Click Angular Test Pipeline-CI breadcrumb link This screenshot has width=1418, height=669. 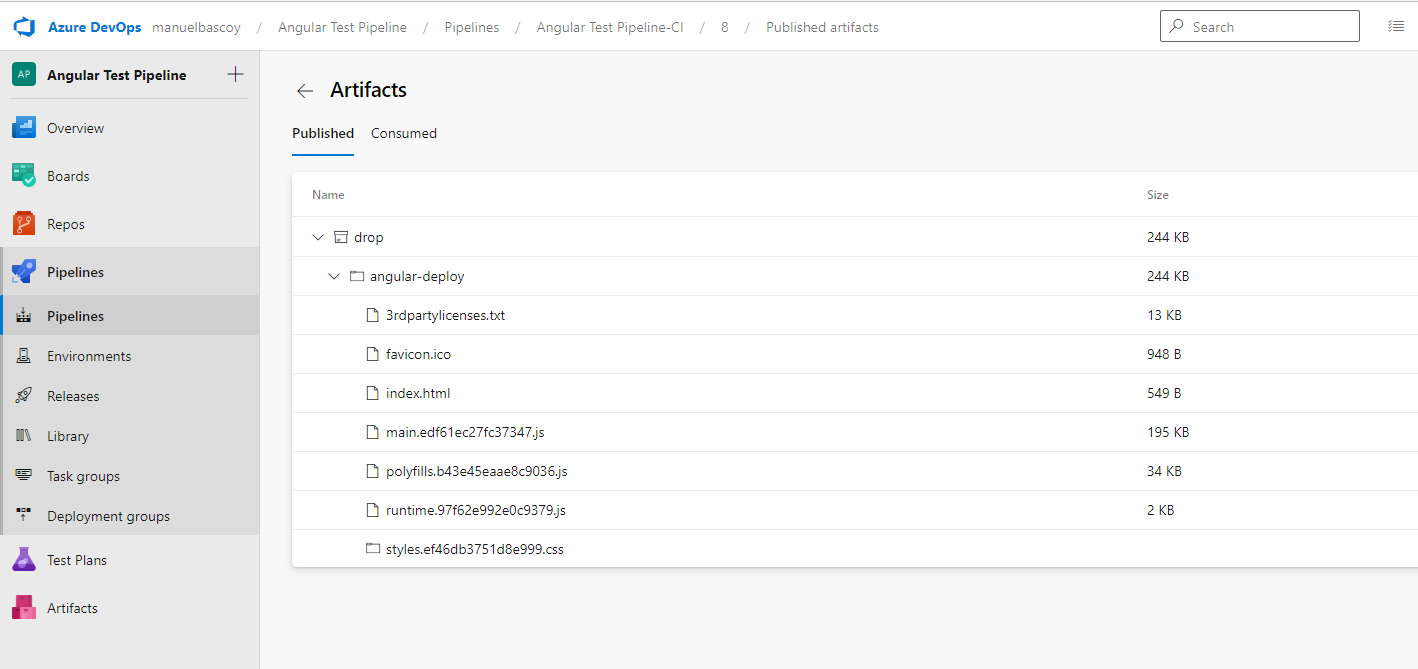pos(610,27)
